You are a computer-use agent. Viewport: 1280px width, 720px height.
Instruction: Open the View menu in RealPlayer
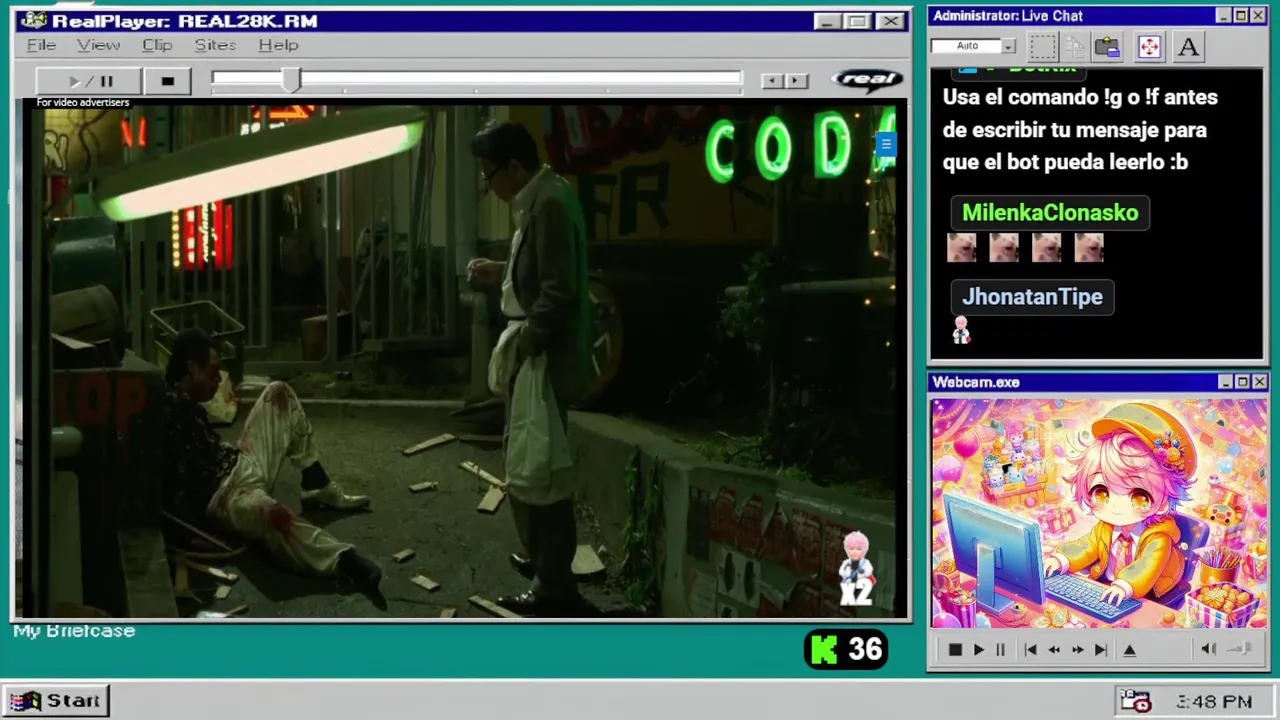tap(99, 45)
